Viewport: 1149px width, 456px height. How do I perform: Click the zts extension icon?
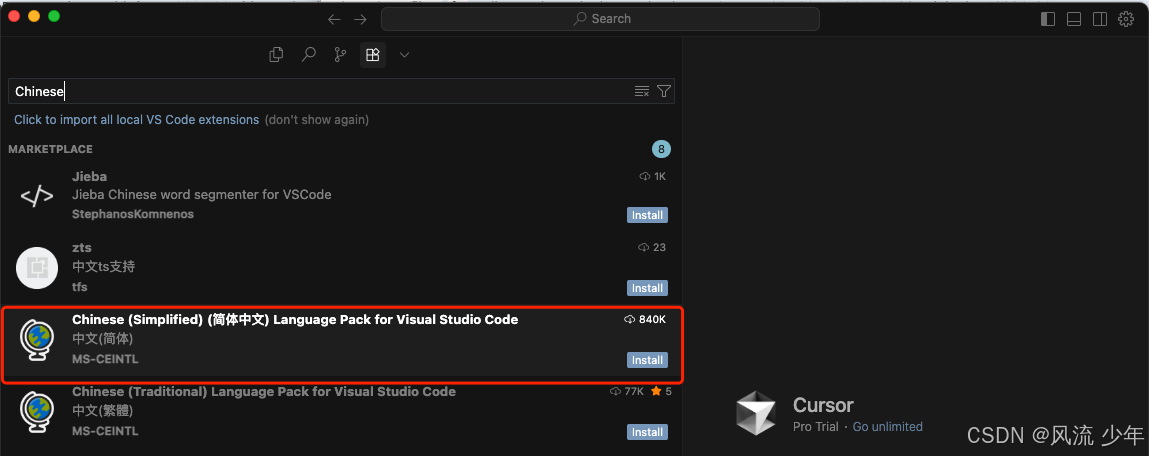(x=37, y=268)
